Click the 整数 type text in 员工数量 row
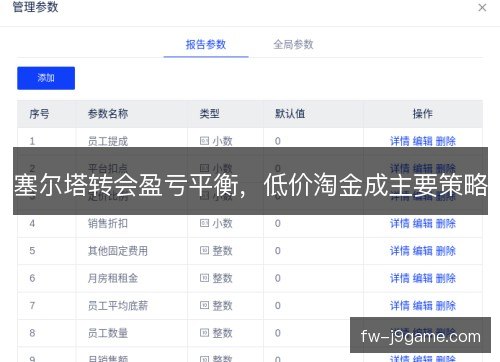The image size is (500, 362). [222, 333]
